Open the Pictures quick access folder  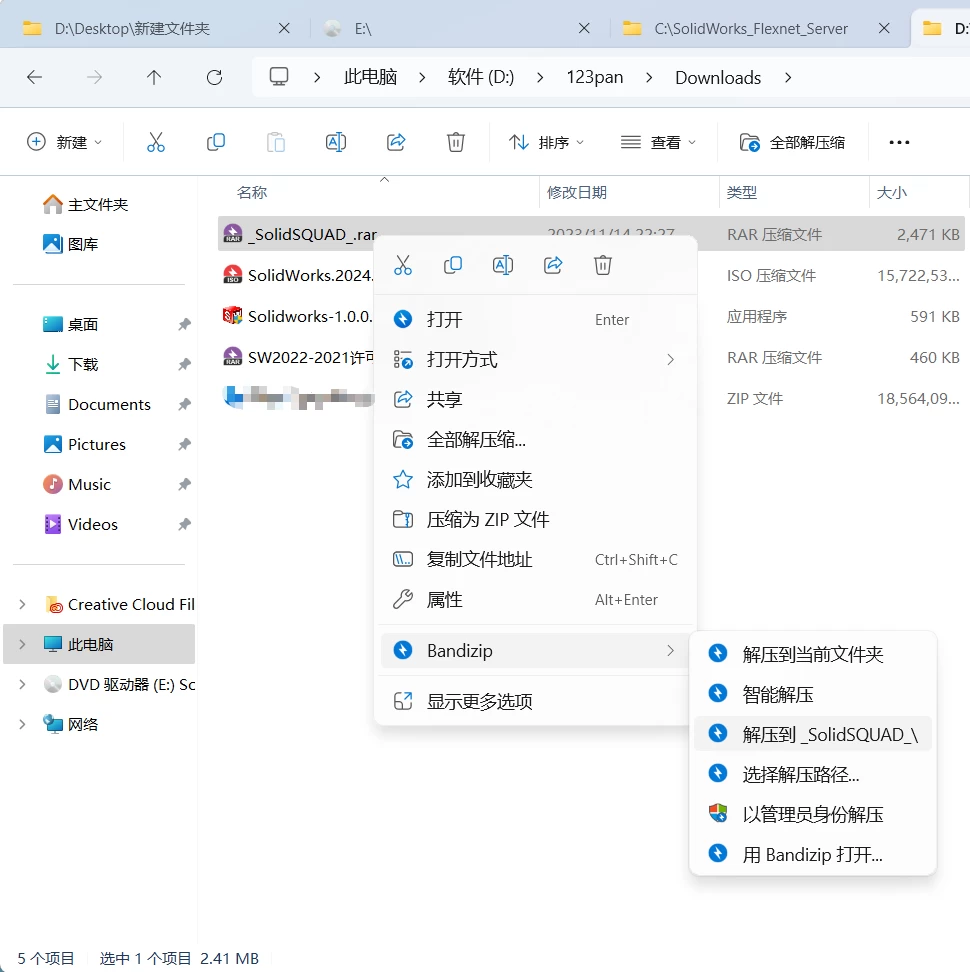[x=85, y=444]
